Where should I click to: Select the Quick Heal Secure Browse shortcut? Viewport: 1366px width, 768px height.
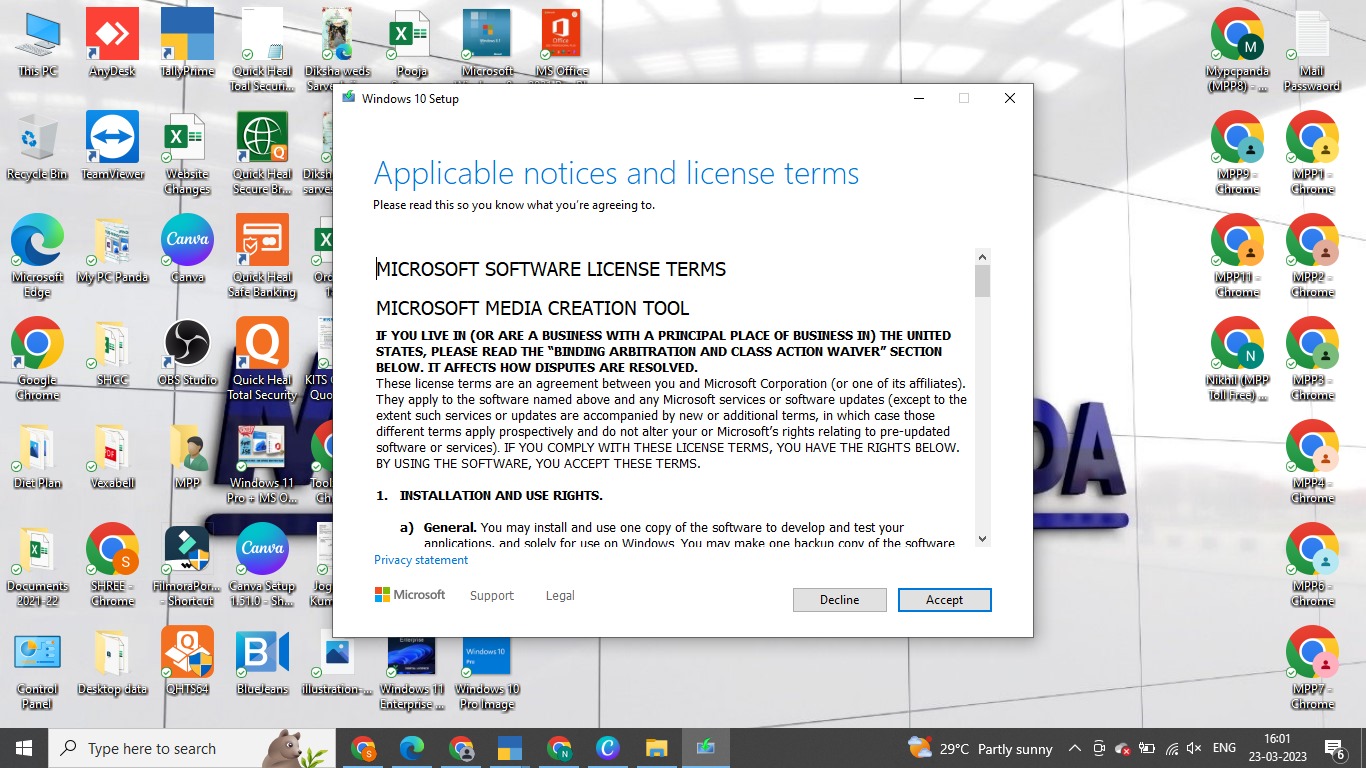coord(263,154)
